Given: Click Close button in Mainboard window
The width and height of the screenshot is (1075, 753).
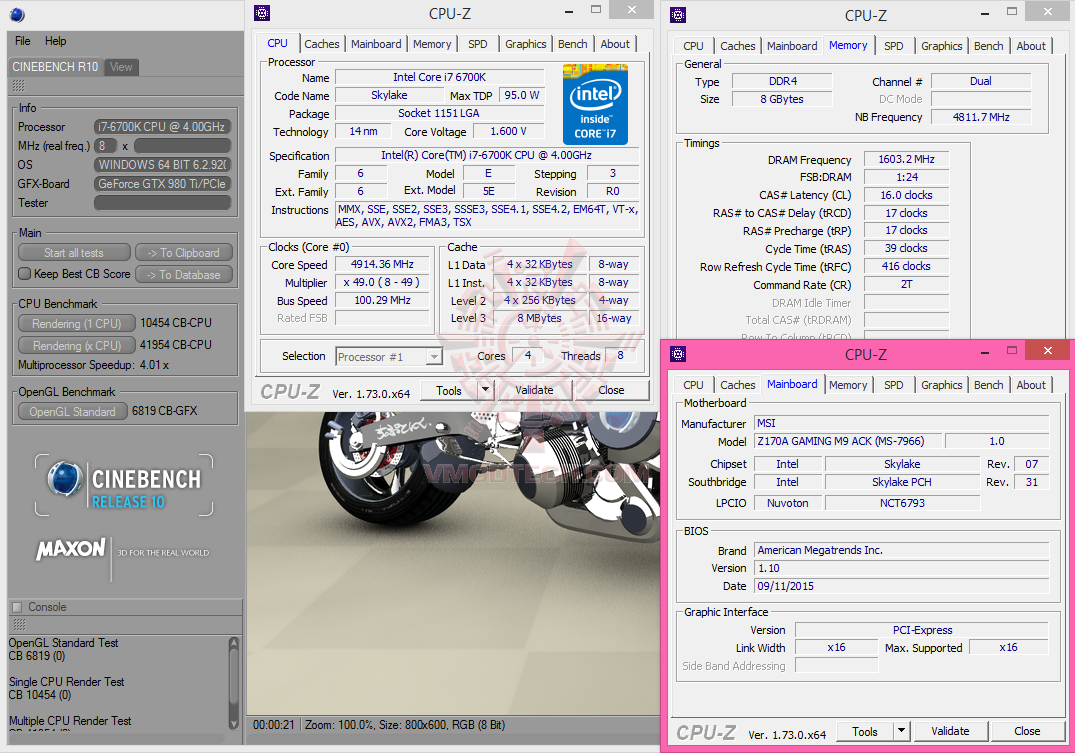Looking at the screenshot, I should (1027, 731).
